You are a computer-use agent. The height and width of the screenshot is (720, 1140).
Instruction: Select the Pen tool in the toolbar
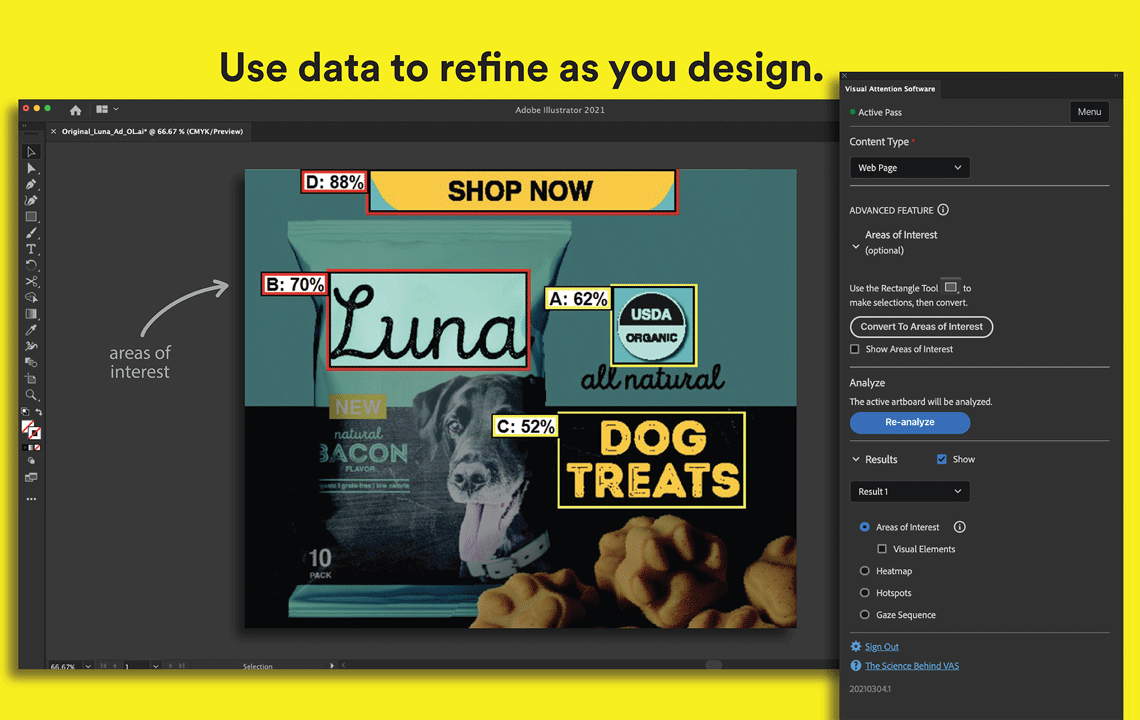coord(31,184)
